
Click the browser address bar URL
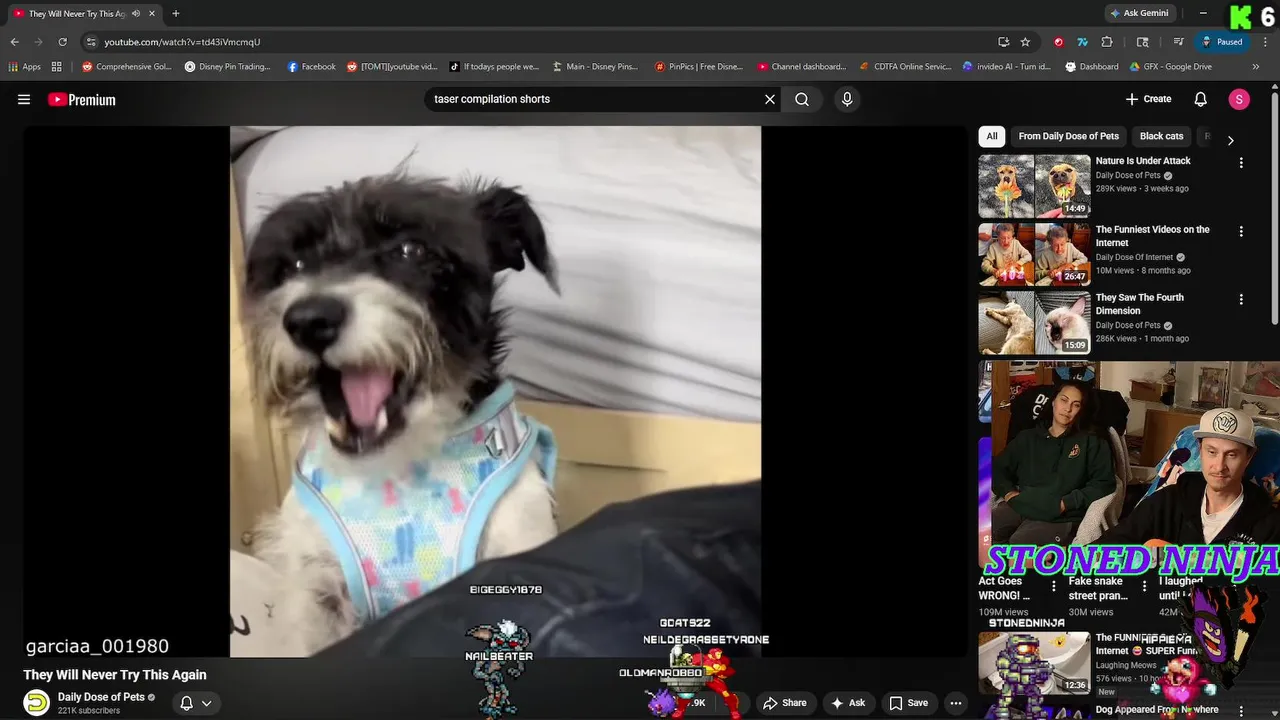pos(182,42)
